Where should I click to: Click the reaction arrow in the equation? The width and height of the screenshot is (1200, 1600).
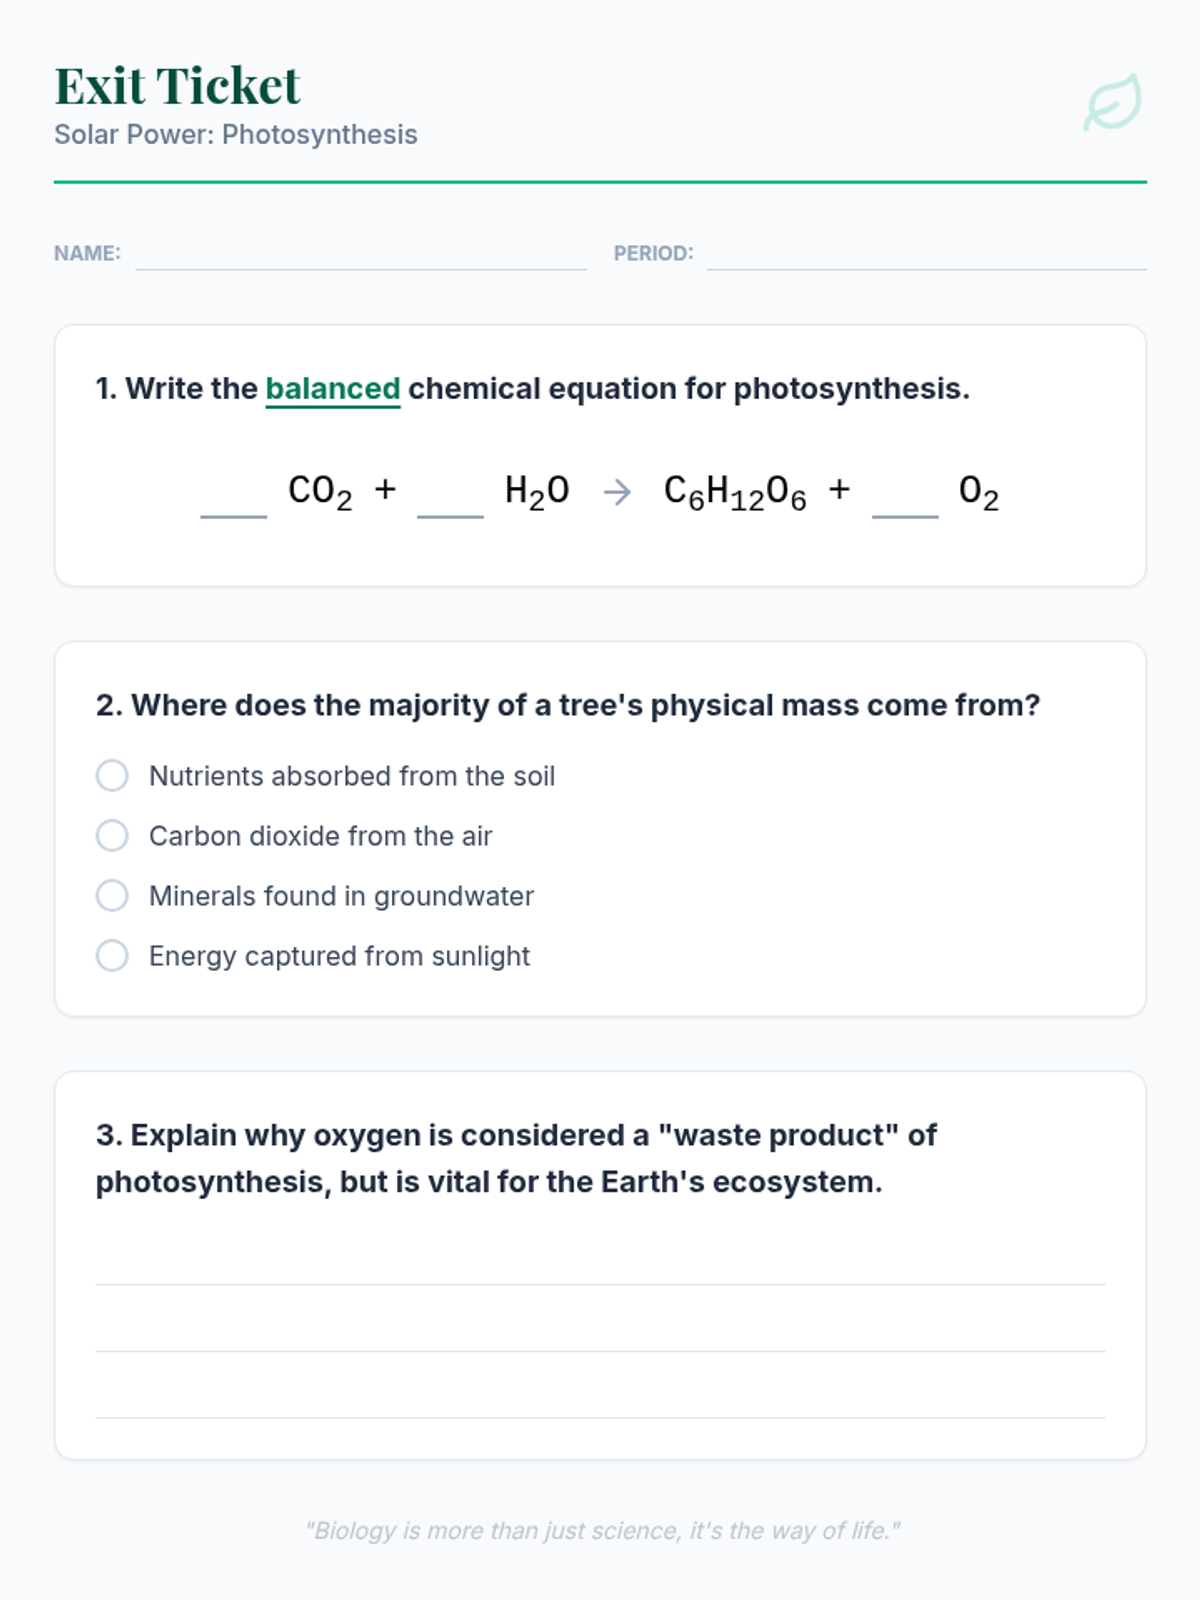tap(617, 492)
